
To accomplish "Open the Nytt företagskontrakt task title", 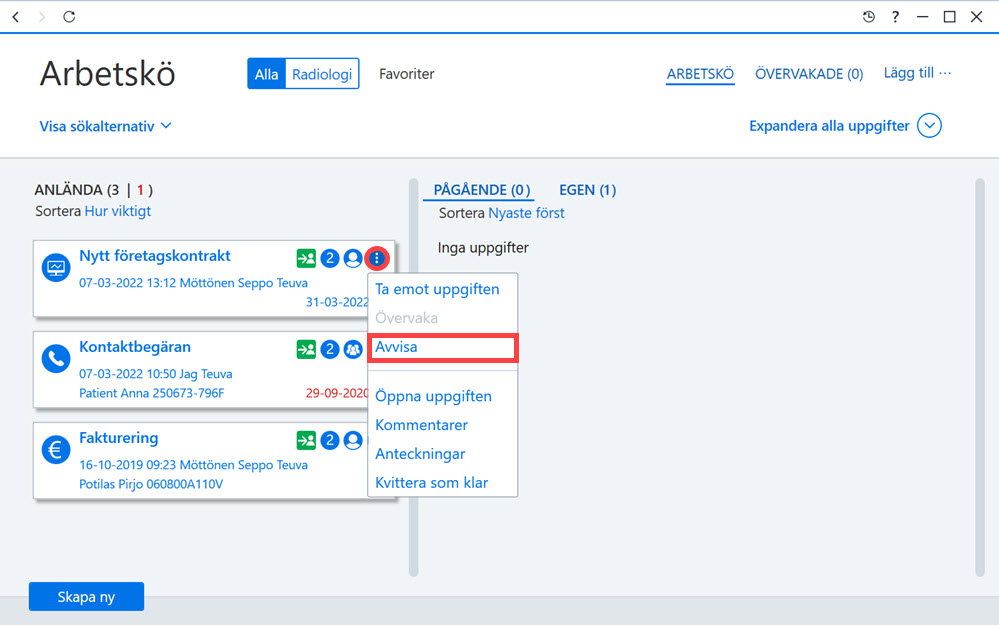I will [x=155, y=256].
